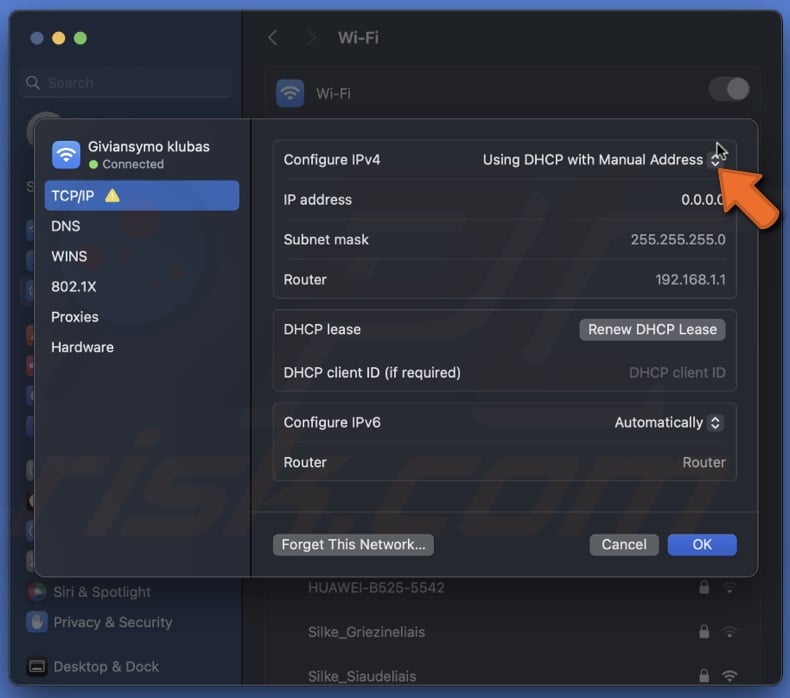Open Siri & Spotlight settings
Screen dimensions: 790x698
click(x=102, y=592)
